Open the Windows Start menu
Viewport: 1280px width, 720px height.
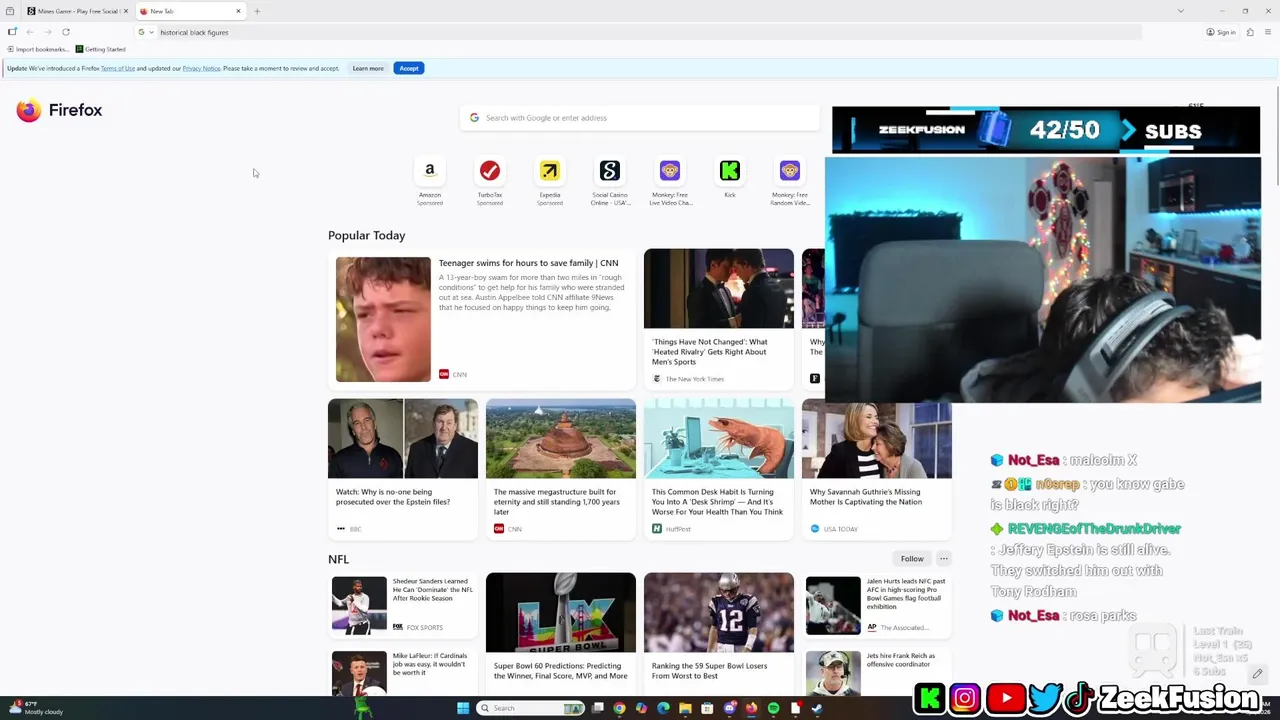[x=463, y=708]
